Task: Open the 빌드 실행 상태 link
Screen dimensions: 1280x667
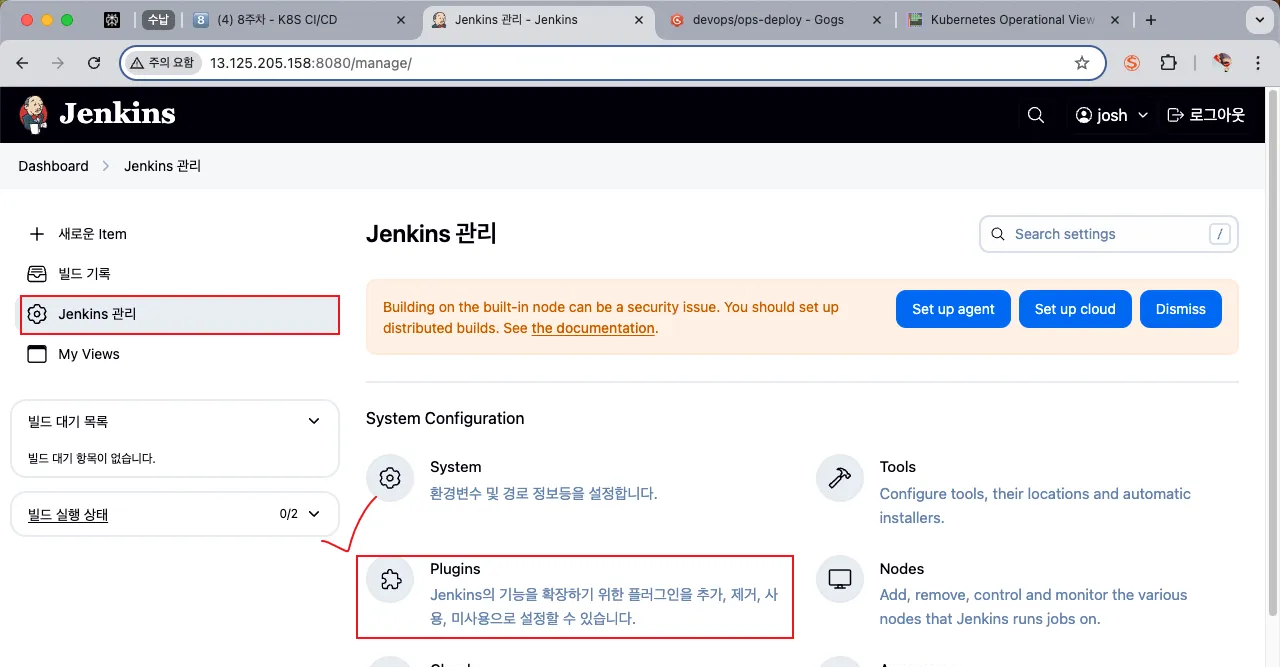Action: pos(68,515)
